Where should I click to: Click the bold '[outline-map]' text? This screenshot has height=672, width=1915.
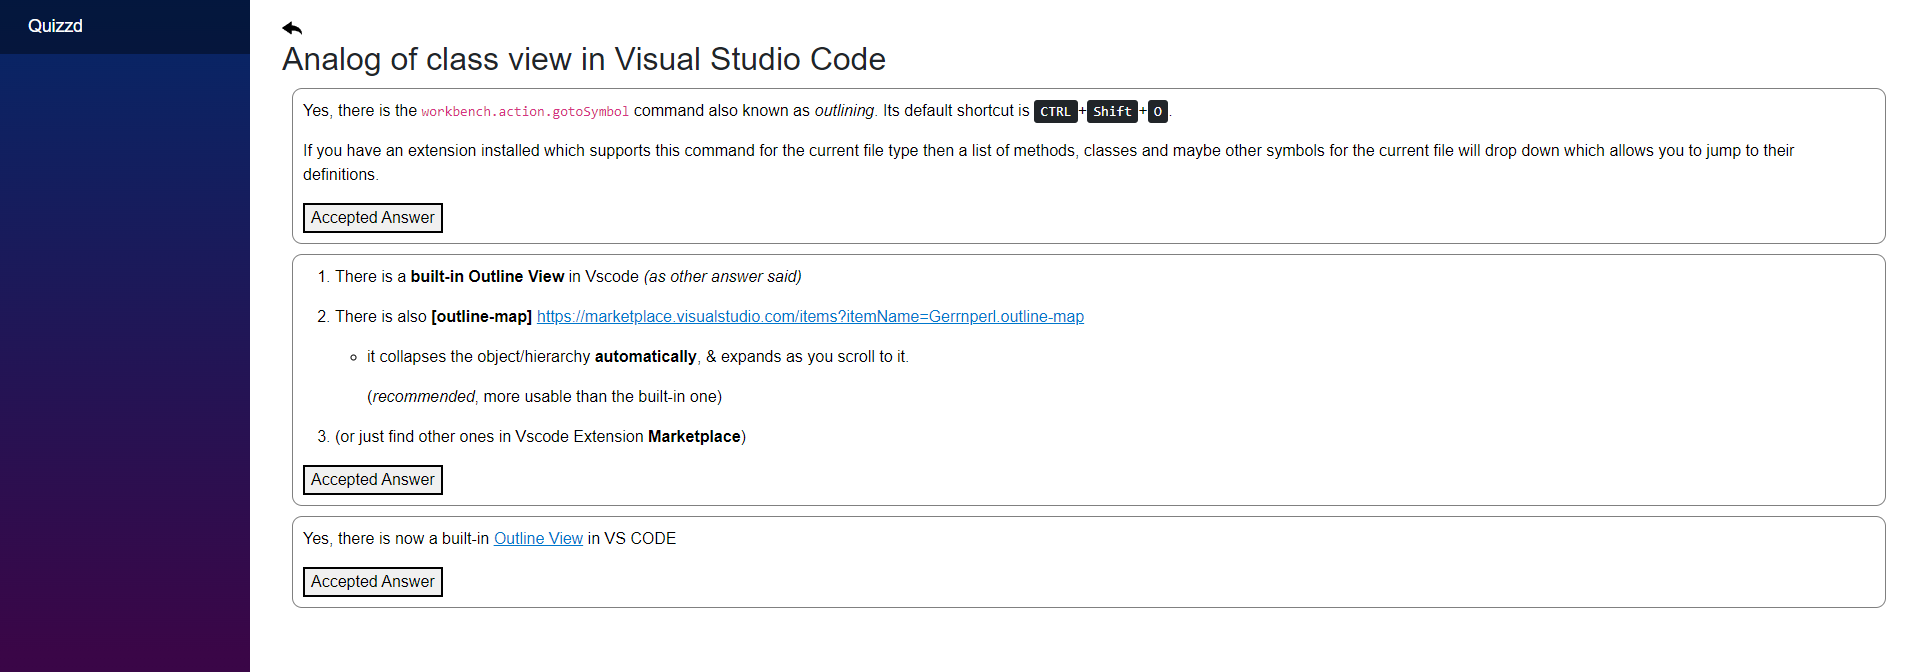(481, 317)
